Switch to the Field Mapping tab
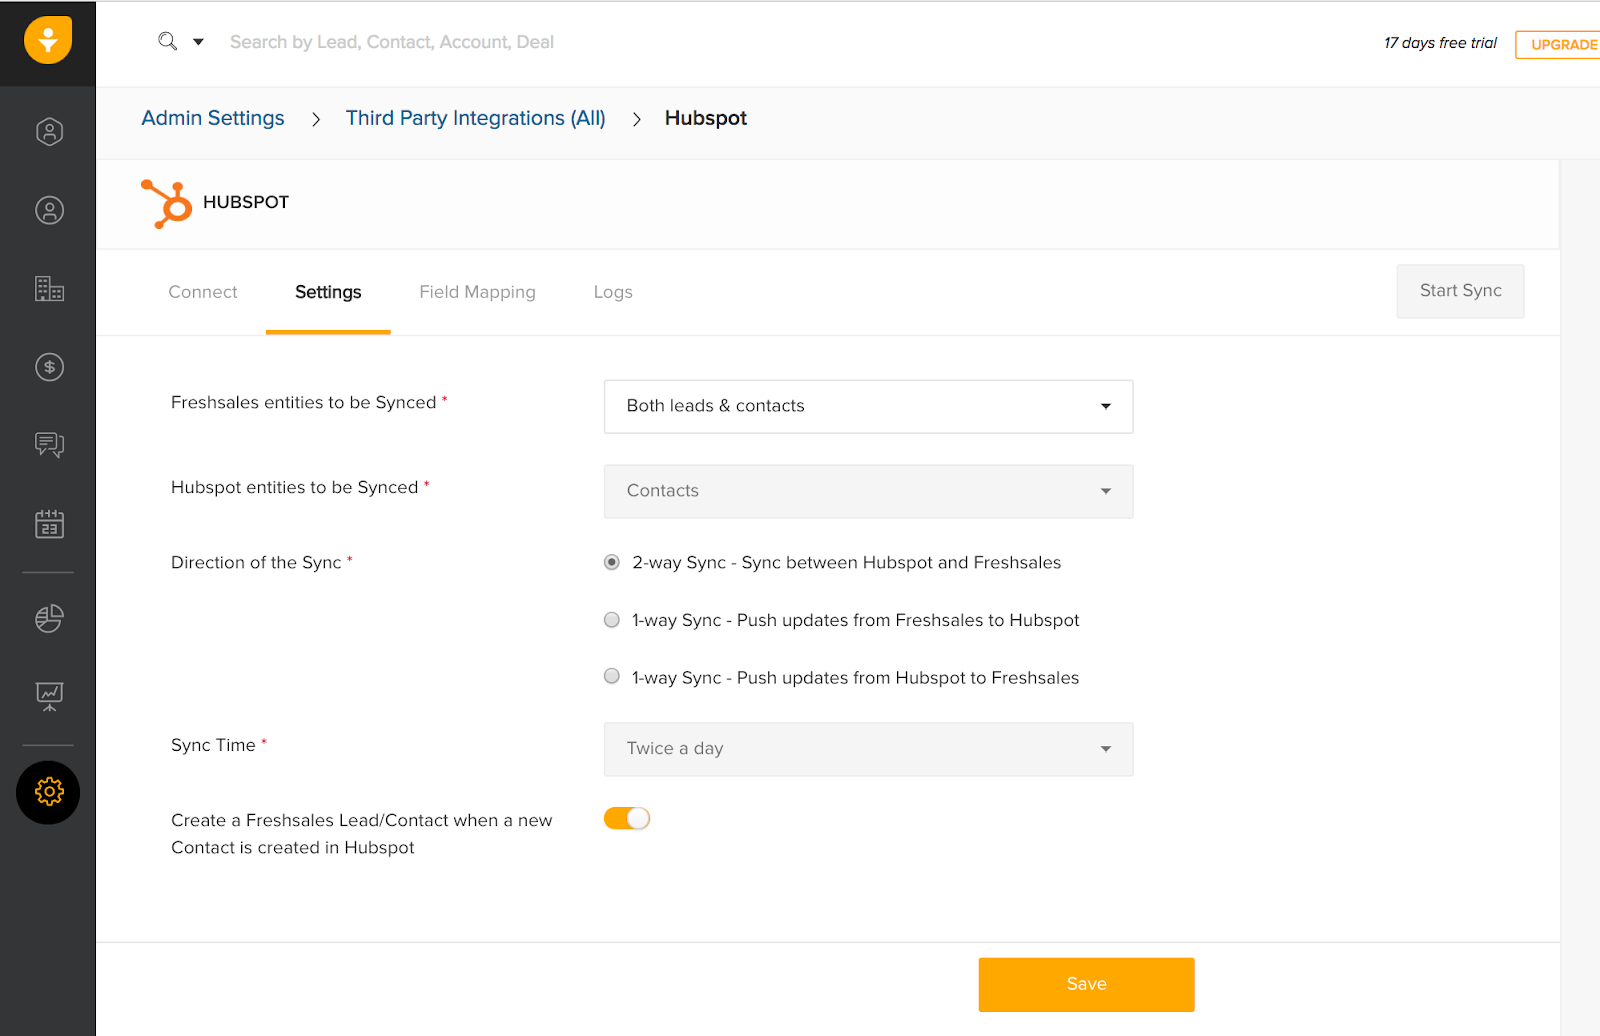 [x=477, y=292]
